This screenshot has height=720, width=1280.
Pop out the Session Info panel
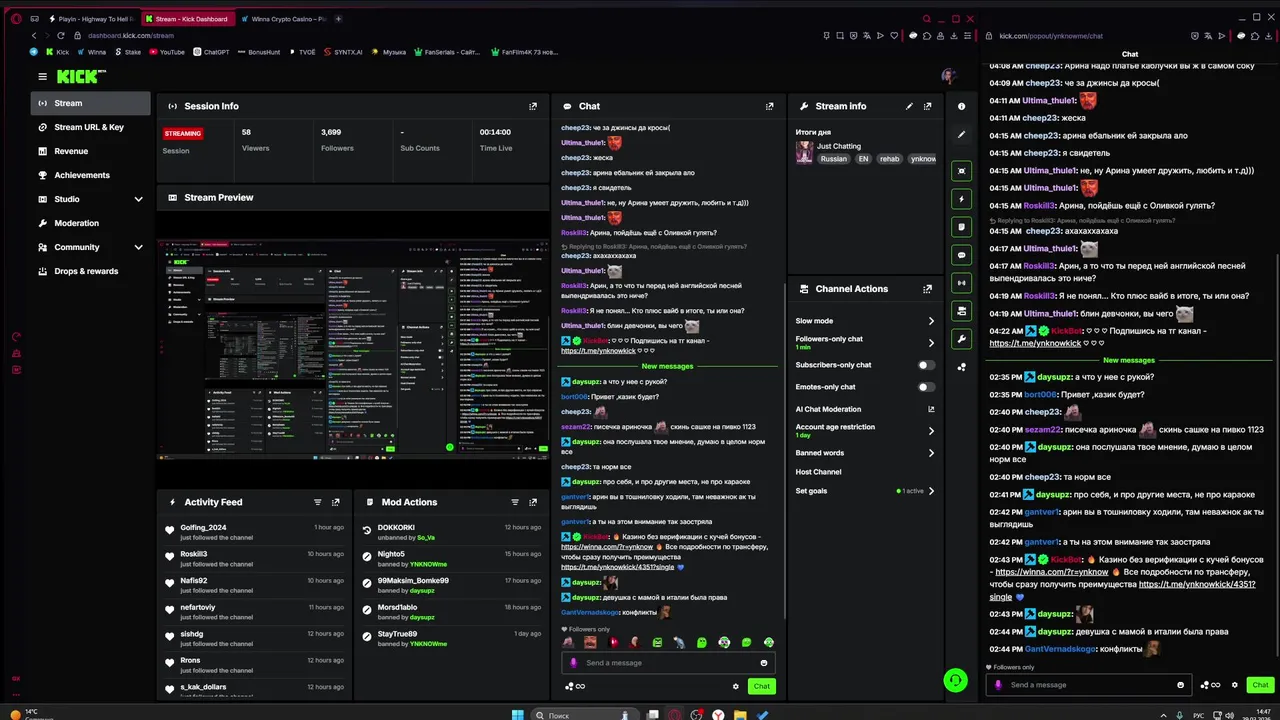pyautogui.click(x=533, y=106)
